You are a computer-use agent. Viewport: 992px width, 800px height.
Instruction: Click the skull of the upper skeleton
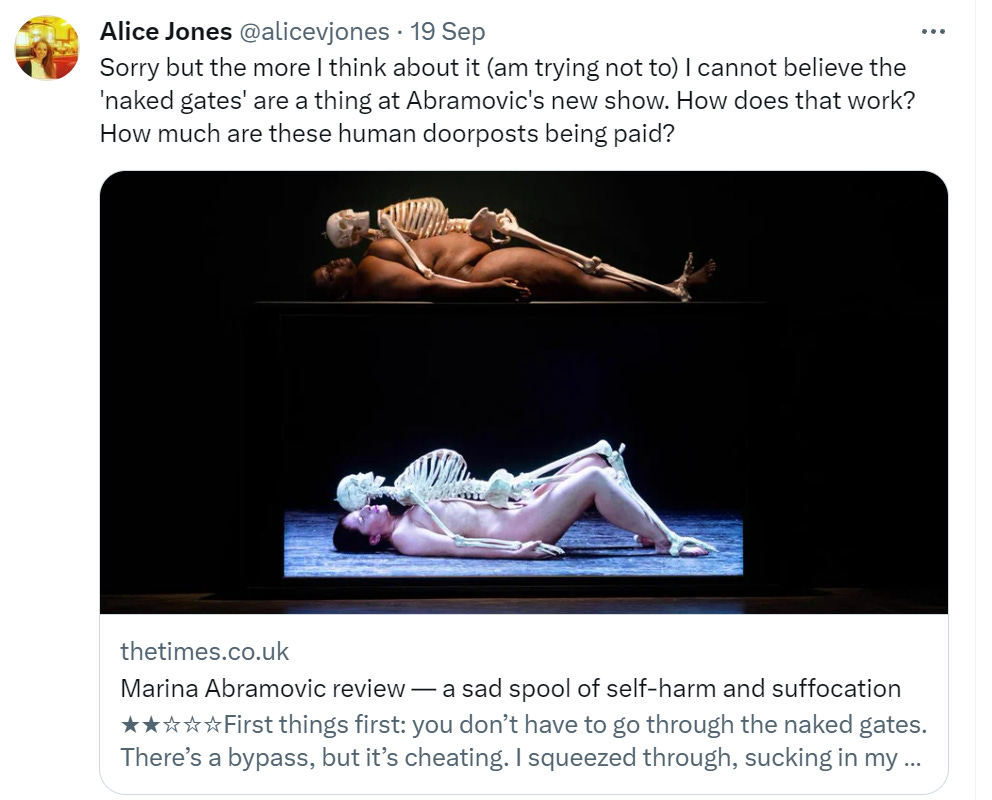coord(347,228)
